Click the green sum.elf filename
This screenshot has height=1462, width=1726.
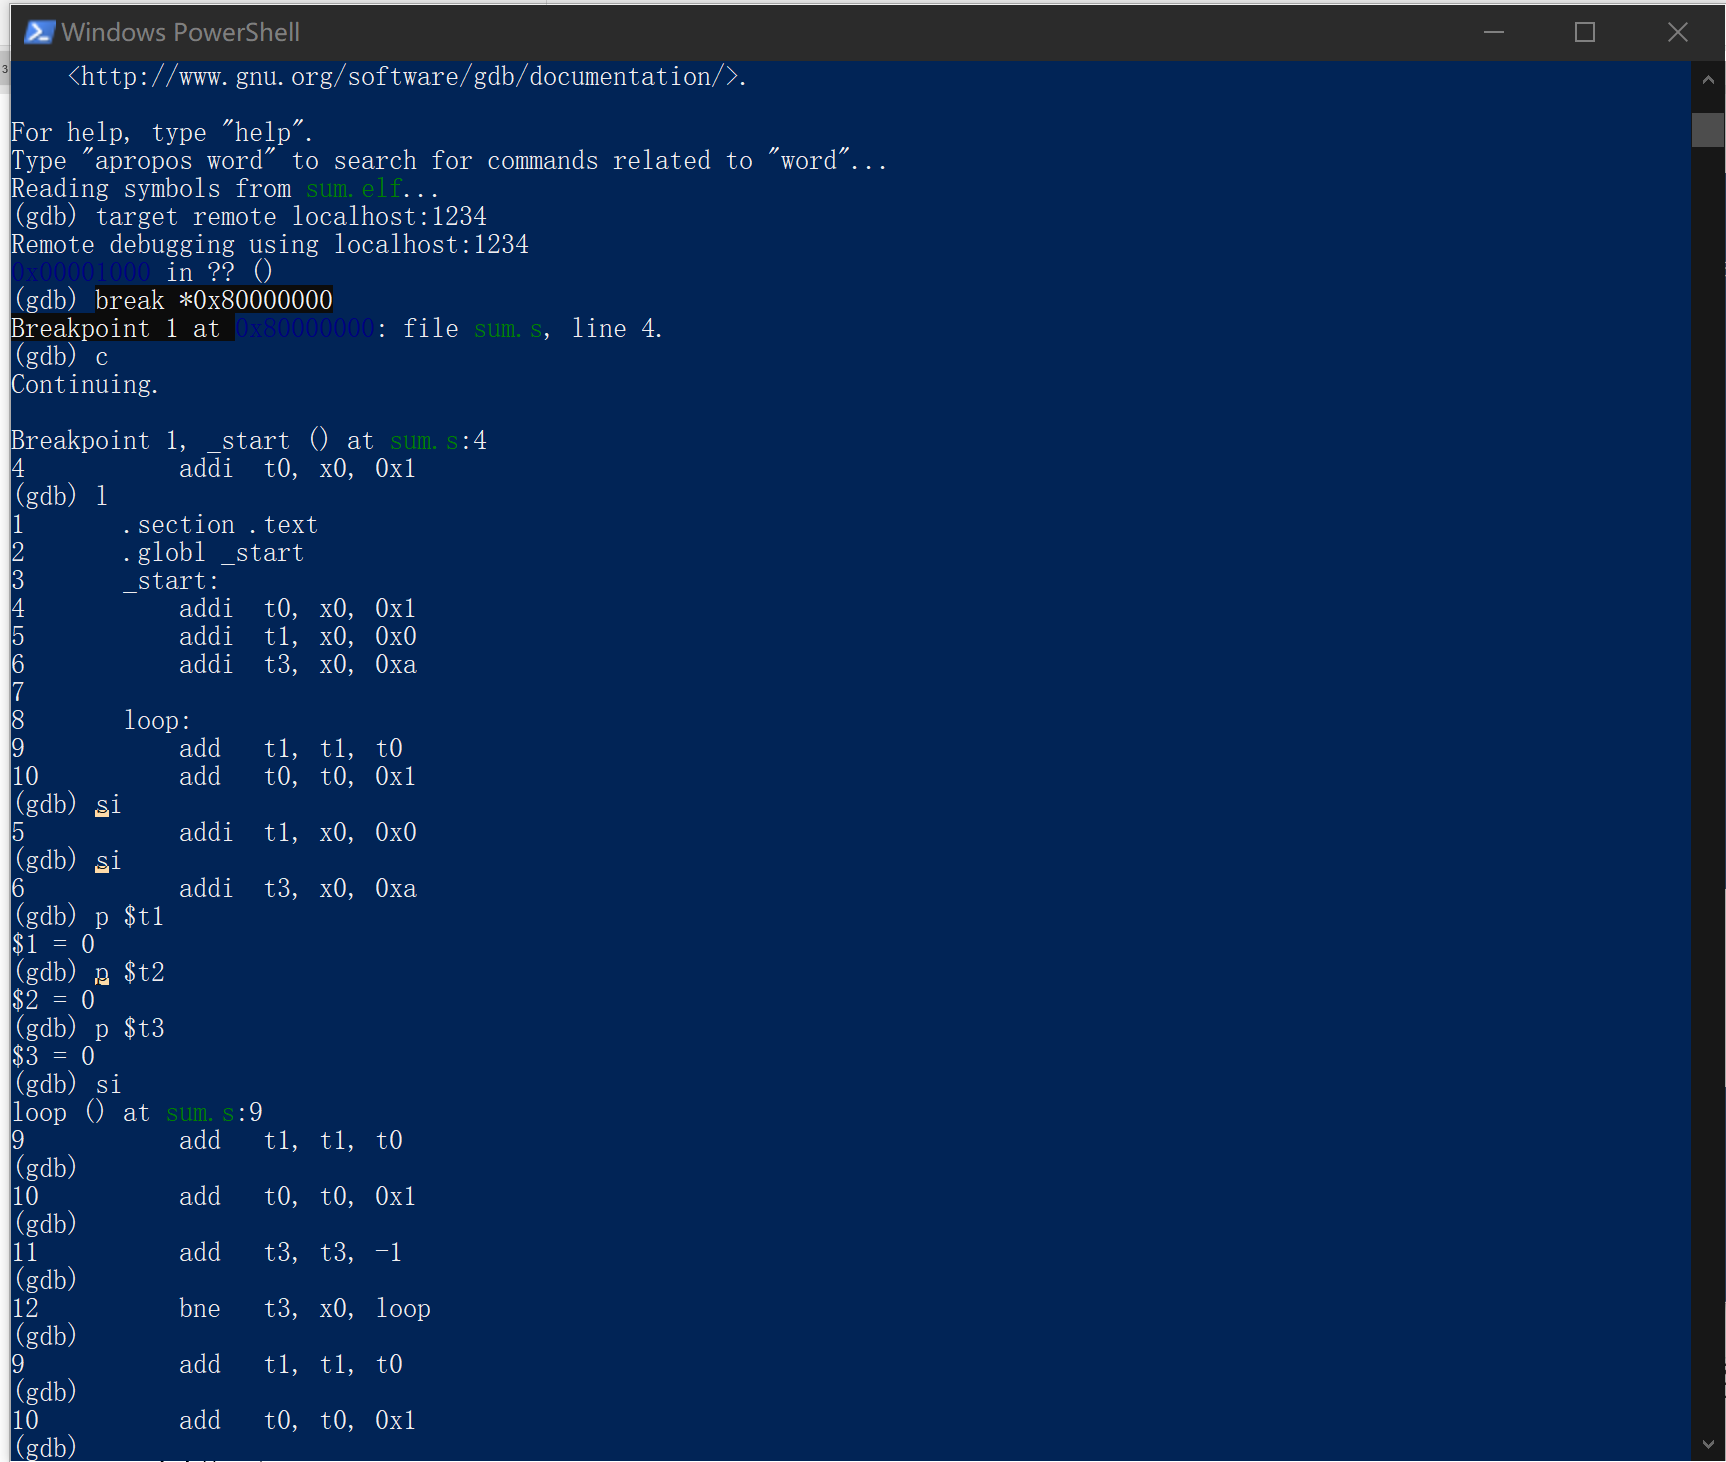(353, 189)
